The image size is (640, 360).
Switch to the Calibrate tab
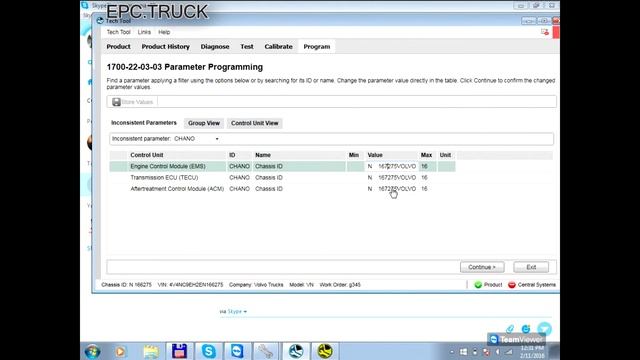[278, 47]
